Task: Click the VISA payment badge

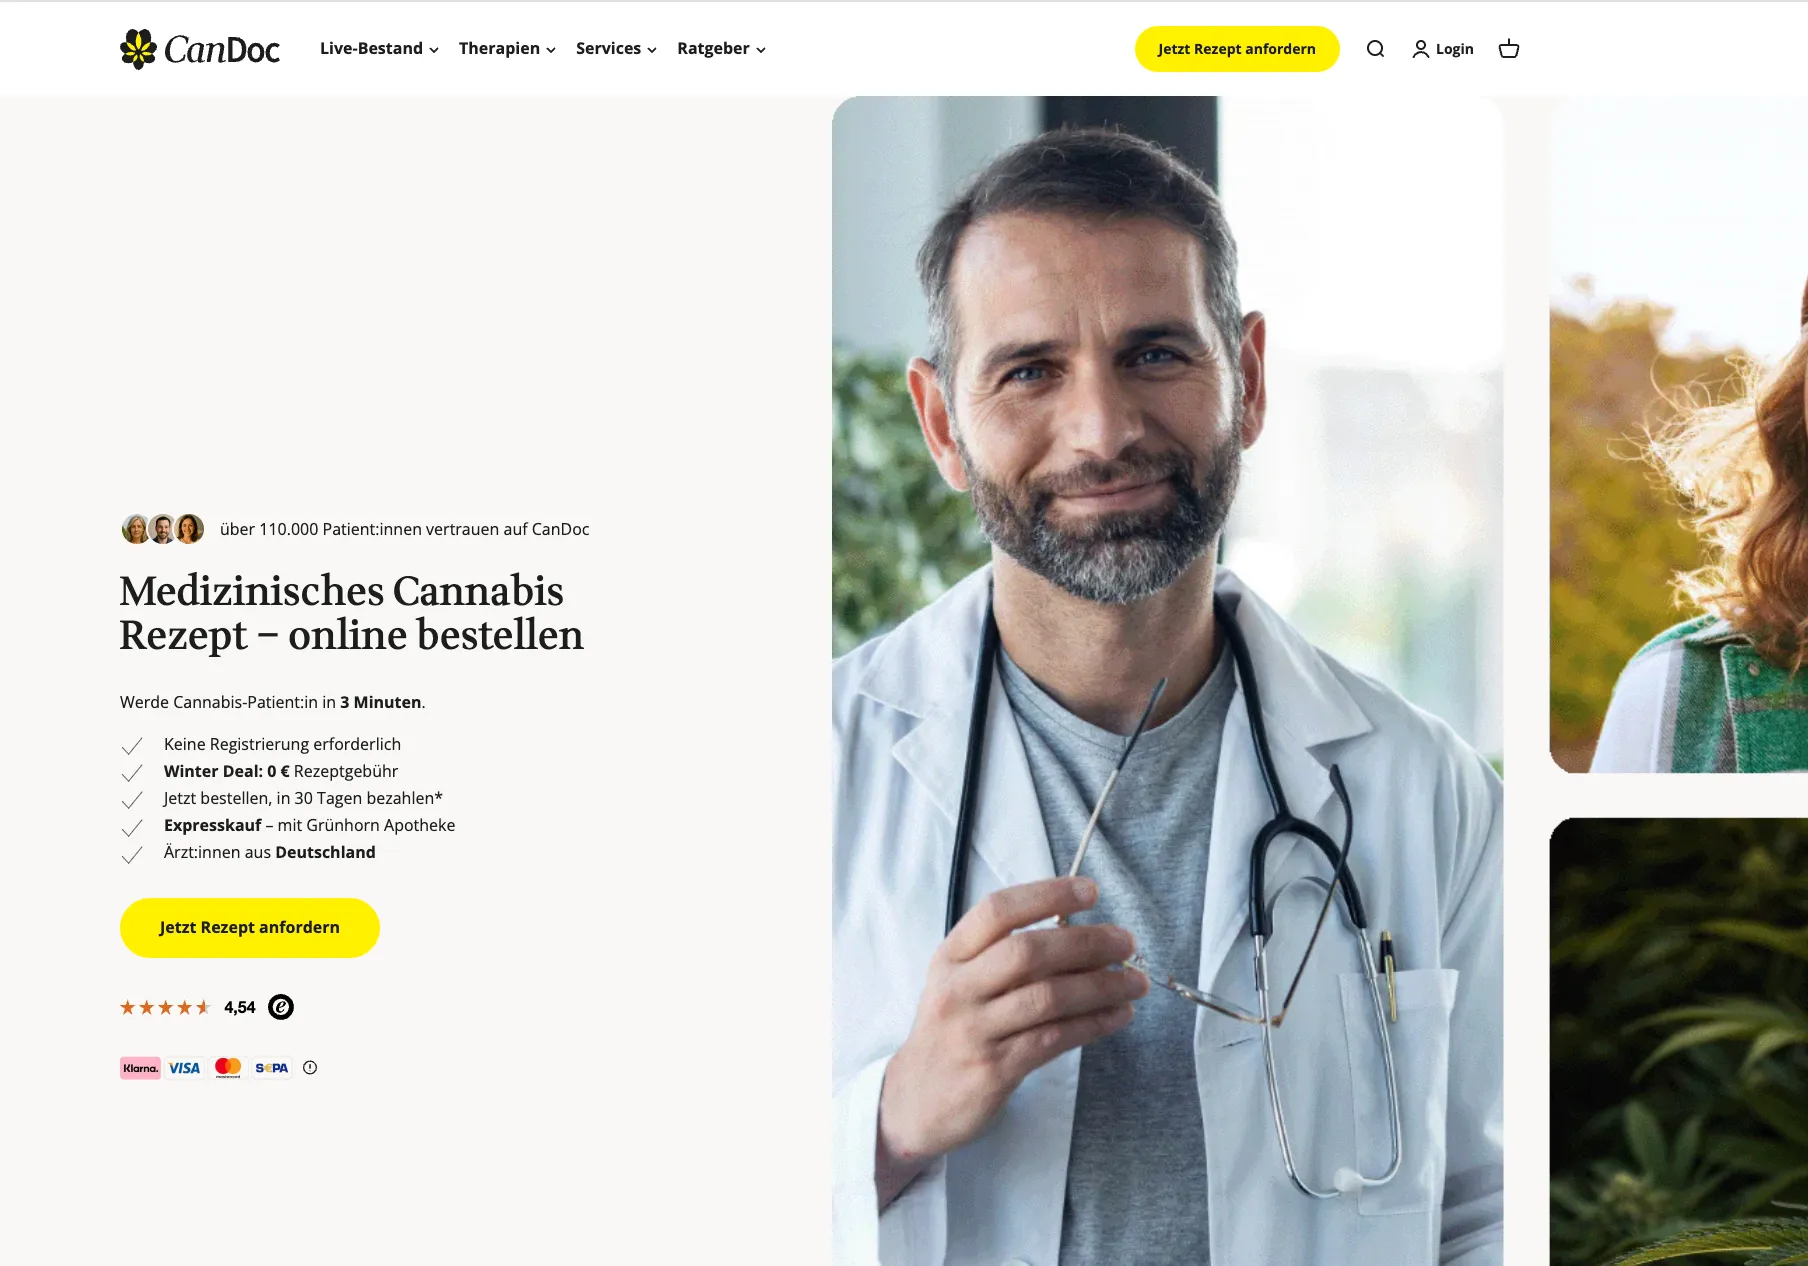Action: 184,1068
